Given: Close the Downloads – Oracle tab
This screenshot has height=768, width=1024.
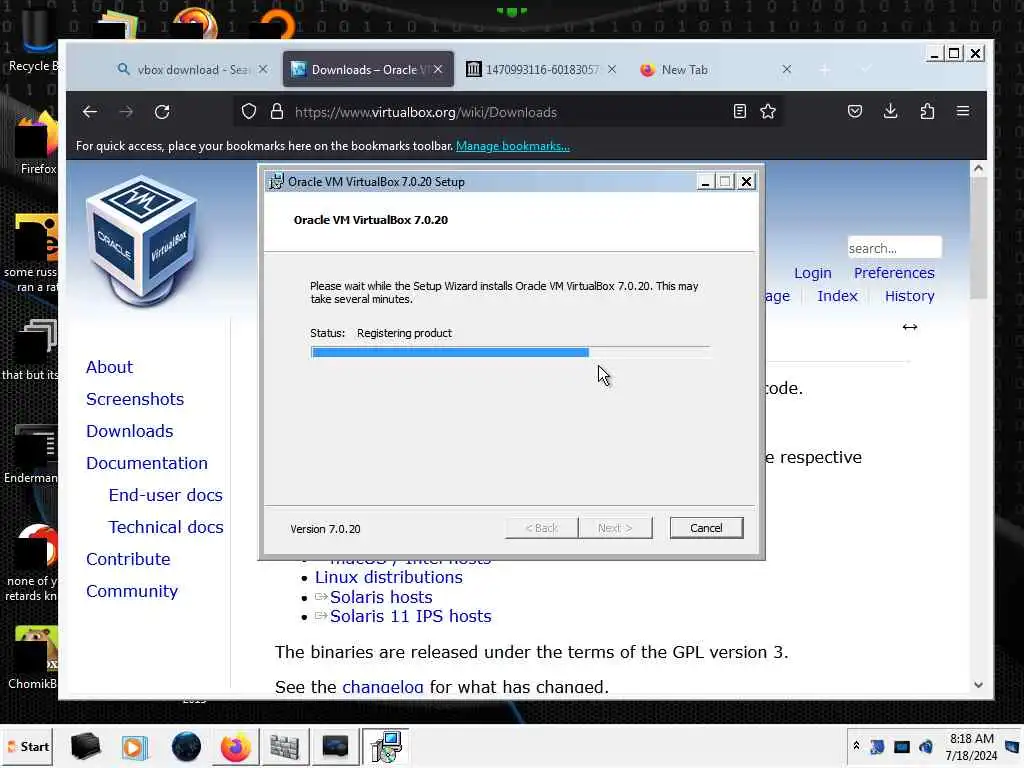Looking at the screenshot, I should [x=438, y=69].
